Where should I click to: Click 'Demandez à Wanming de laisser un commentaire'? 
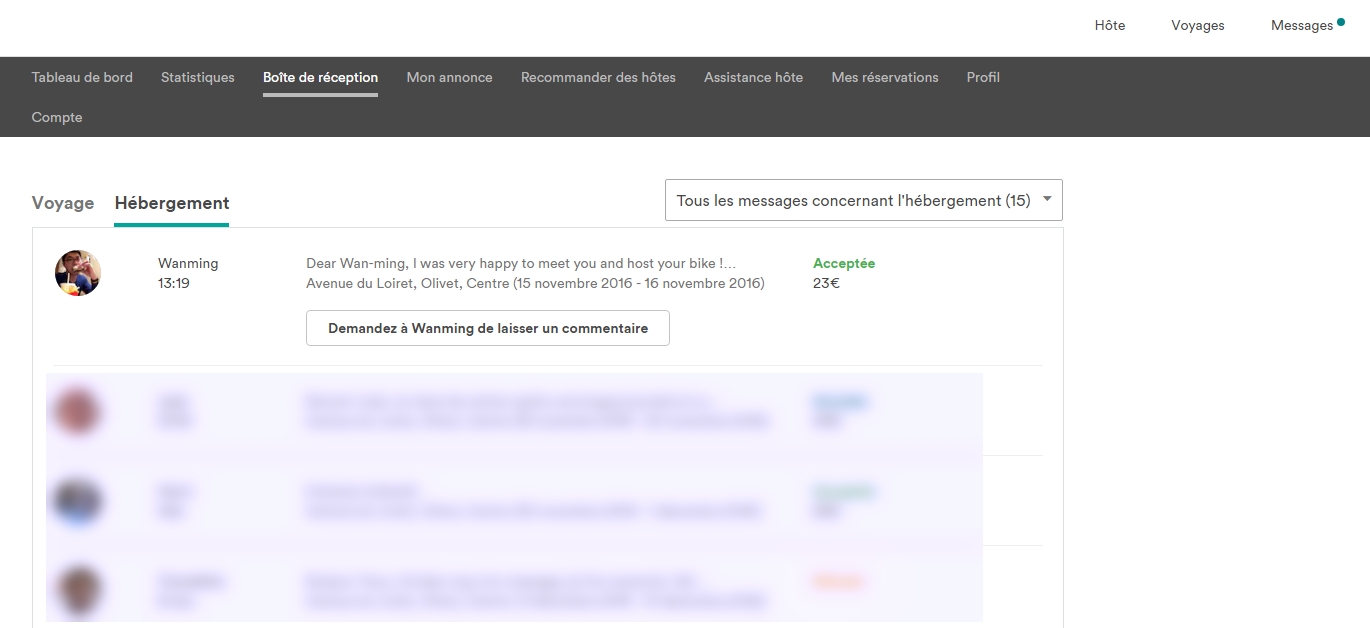(x=488, y=328)
